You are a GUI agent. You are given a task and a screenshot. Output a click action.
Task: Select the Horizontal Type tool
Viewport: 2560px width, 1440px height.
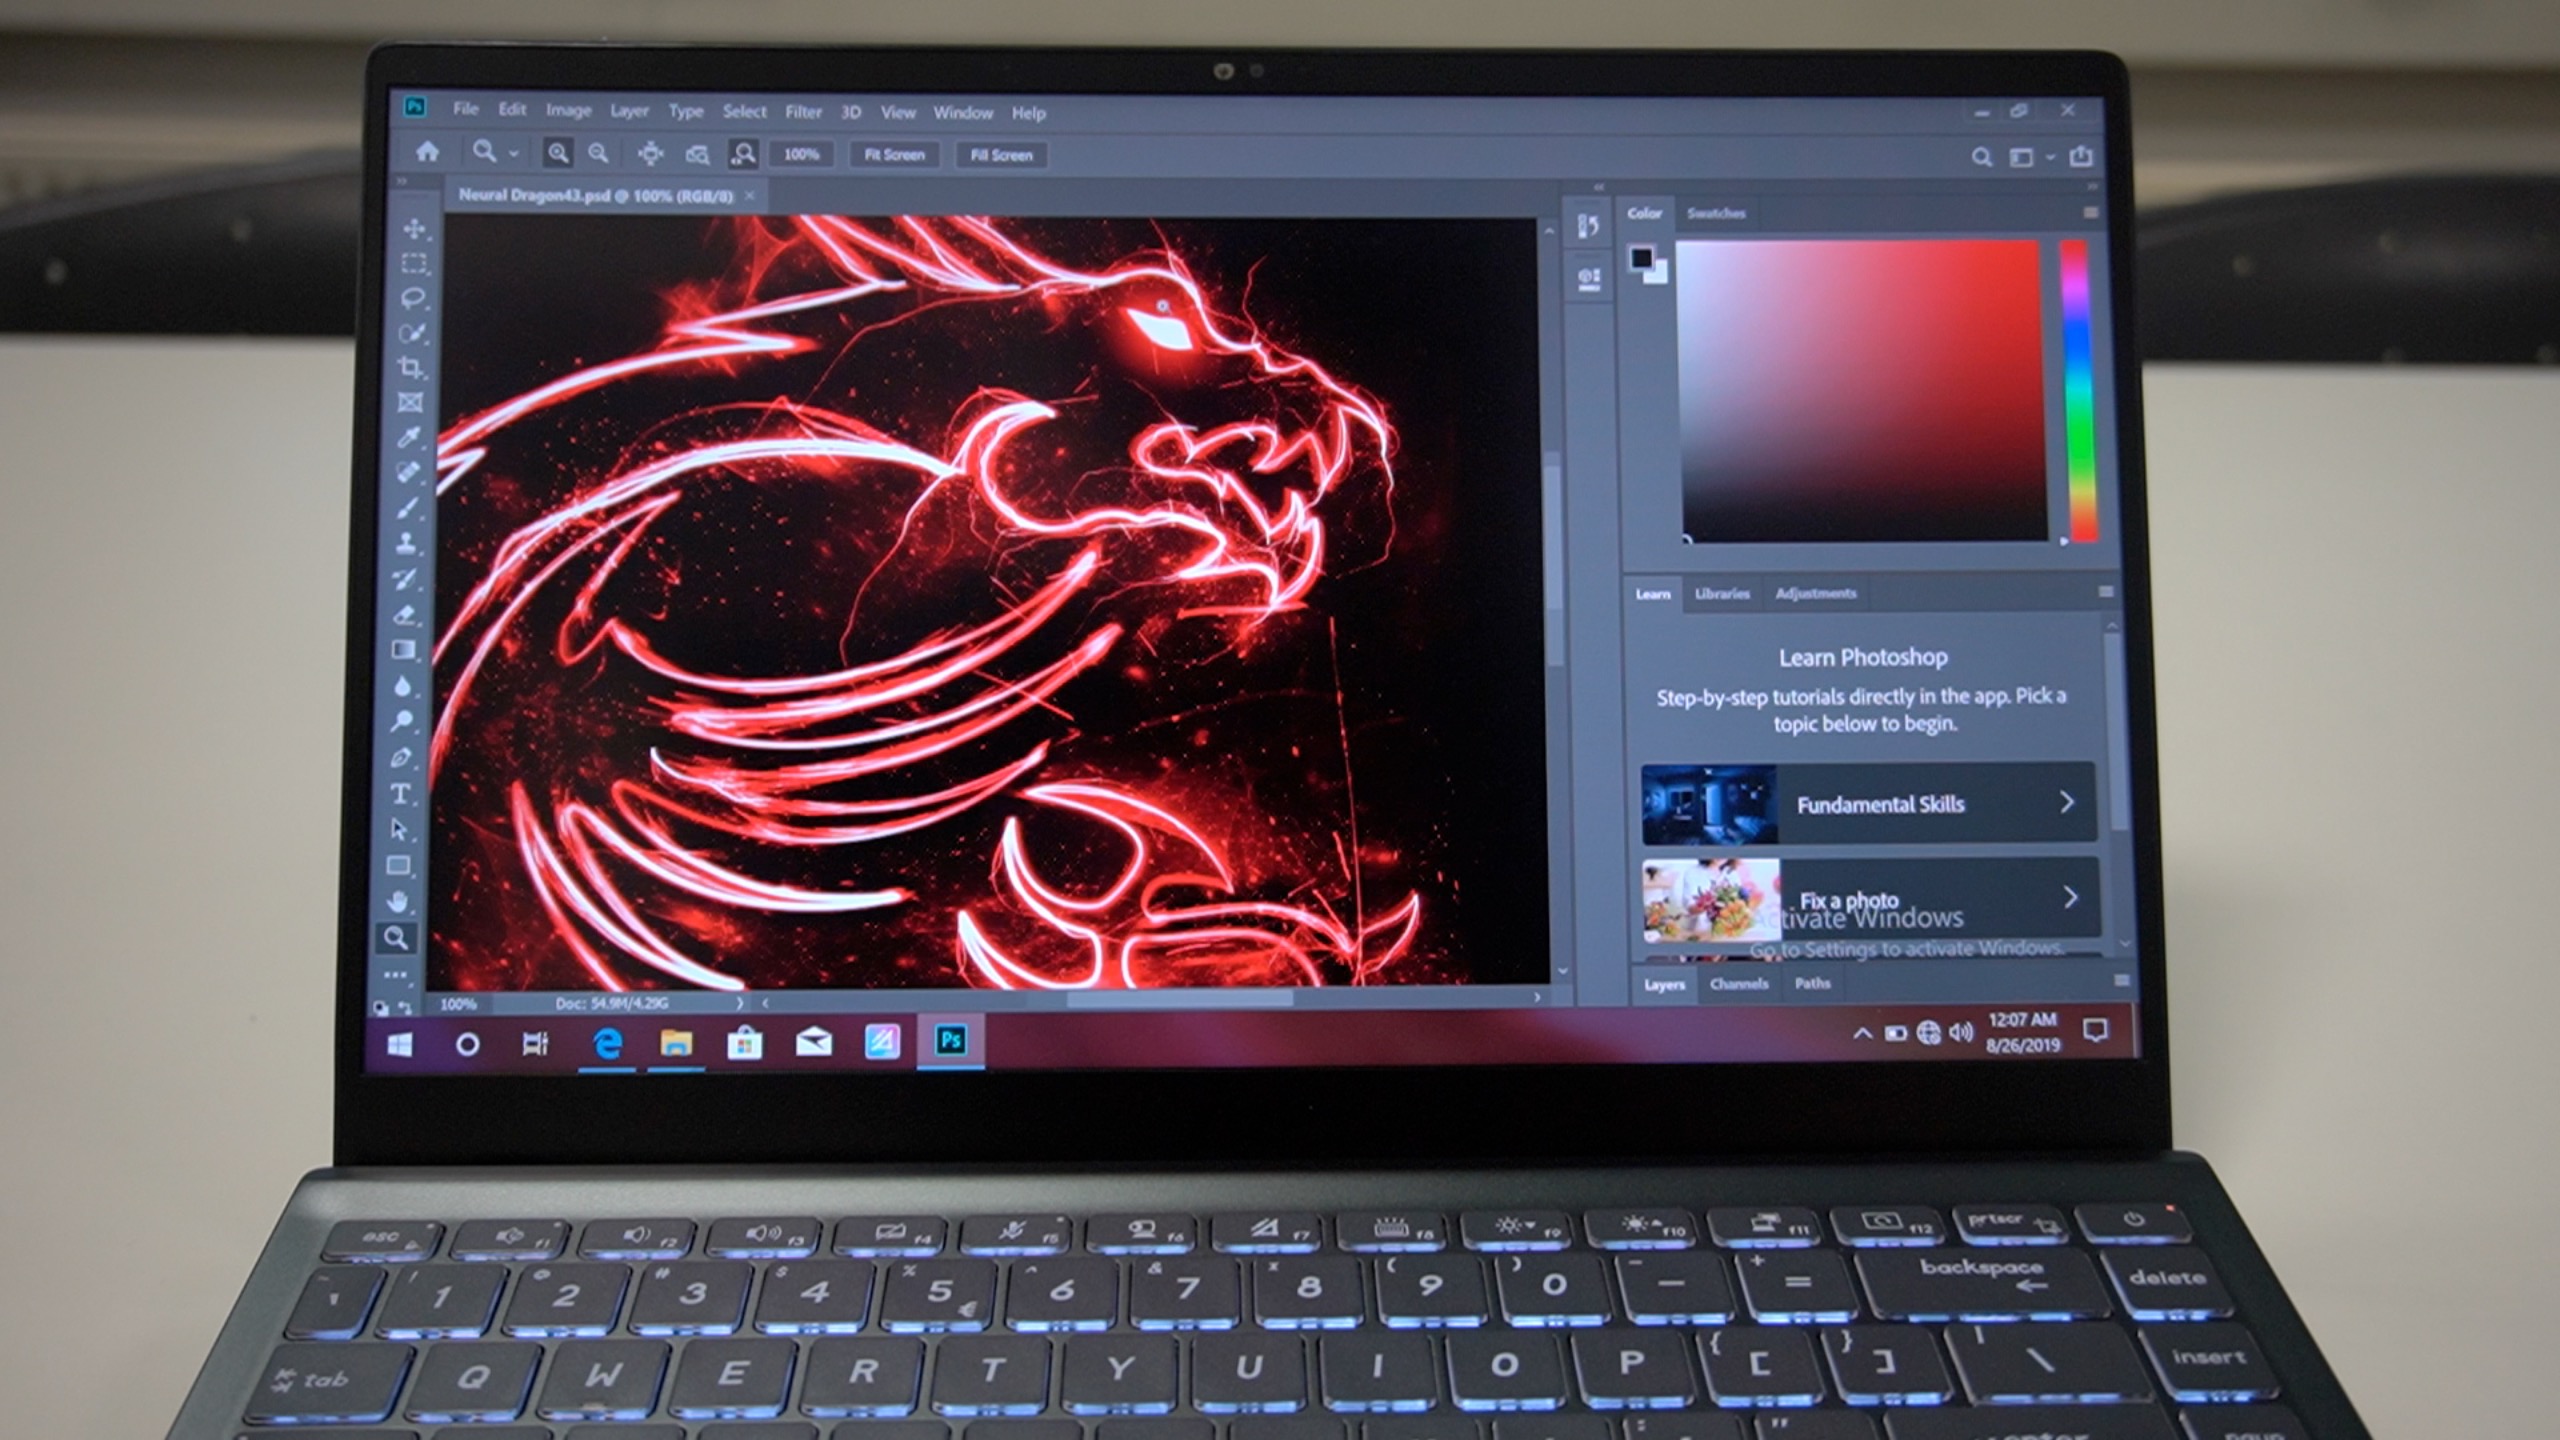[x=400, y=794]
